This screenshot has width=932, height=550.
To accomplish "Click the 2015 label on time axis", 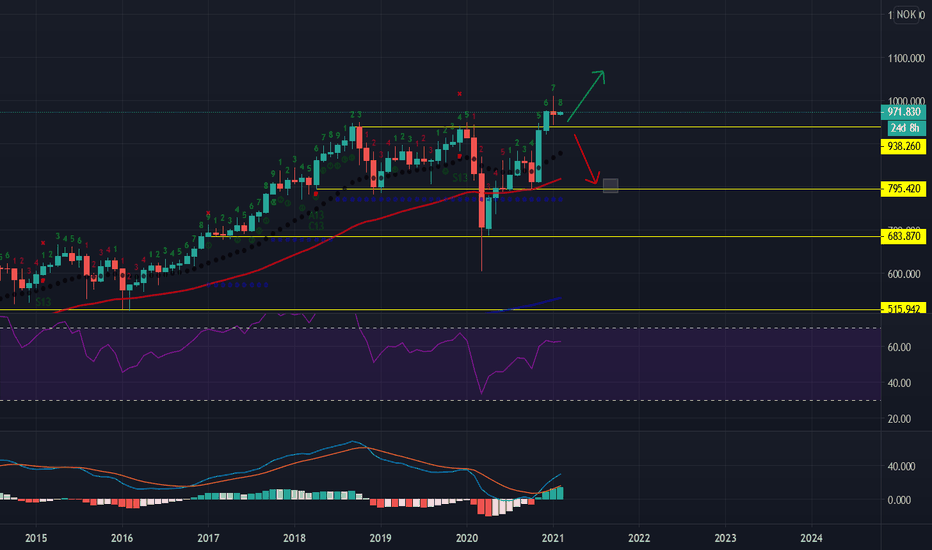I will (36, 538).
